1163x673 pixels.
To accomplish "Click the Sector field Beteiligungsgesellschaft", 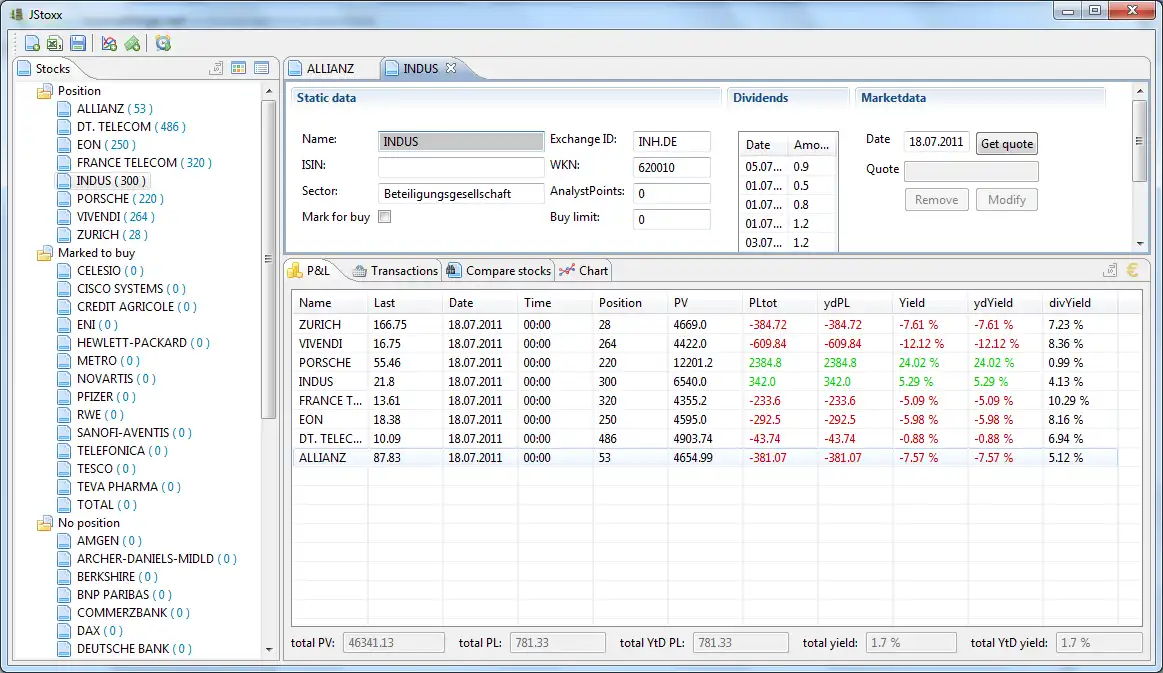I will click(461, 194).
